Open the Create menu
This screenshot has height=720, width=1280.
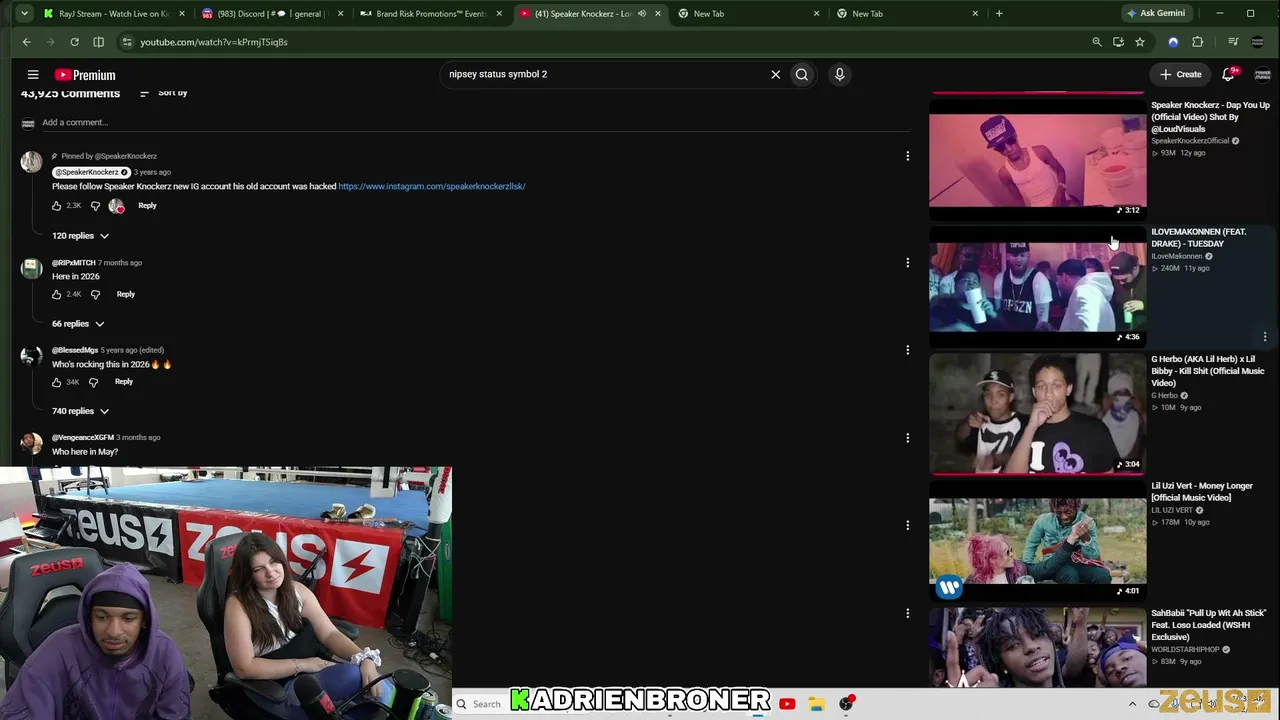point(1181,74)
